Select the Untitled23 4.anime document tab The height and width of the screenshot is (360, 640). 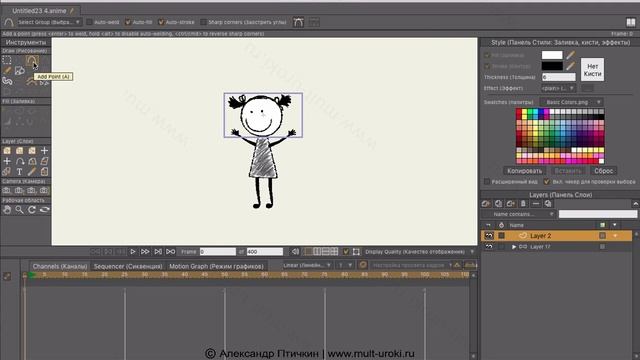tap(40, 11)
